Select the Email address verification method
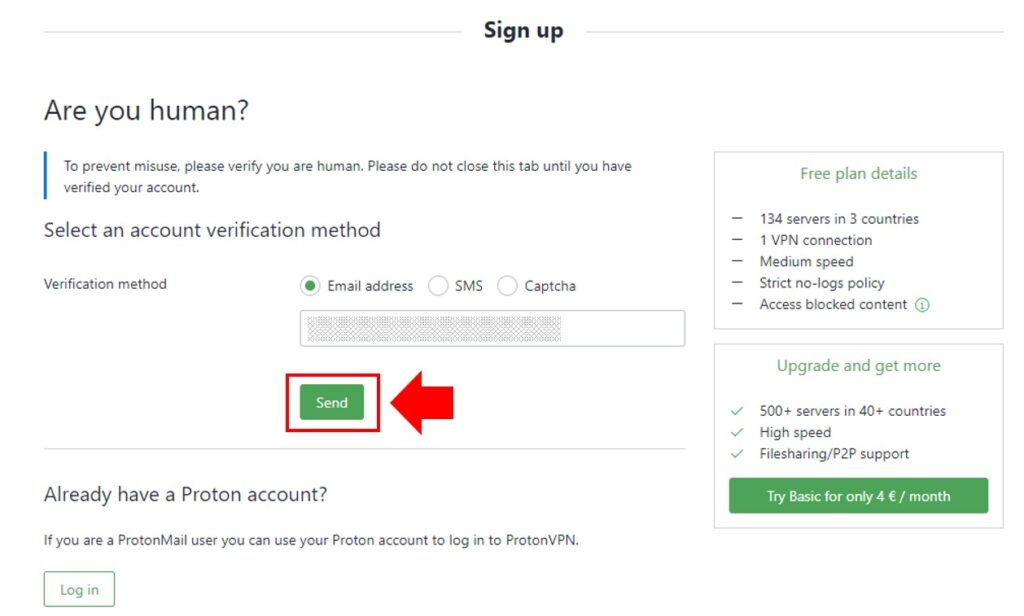This screenshot has height=616, width=1024. coord(309,286)
